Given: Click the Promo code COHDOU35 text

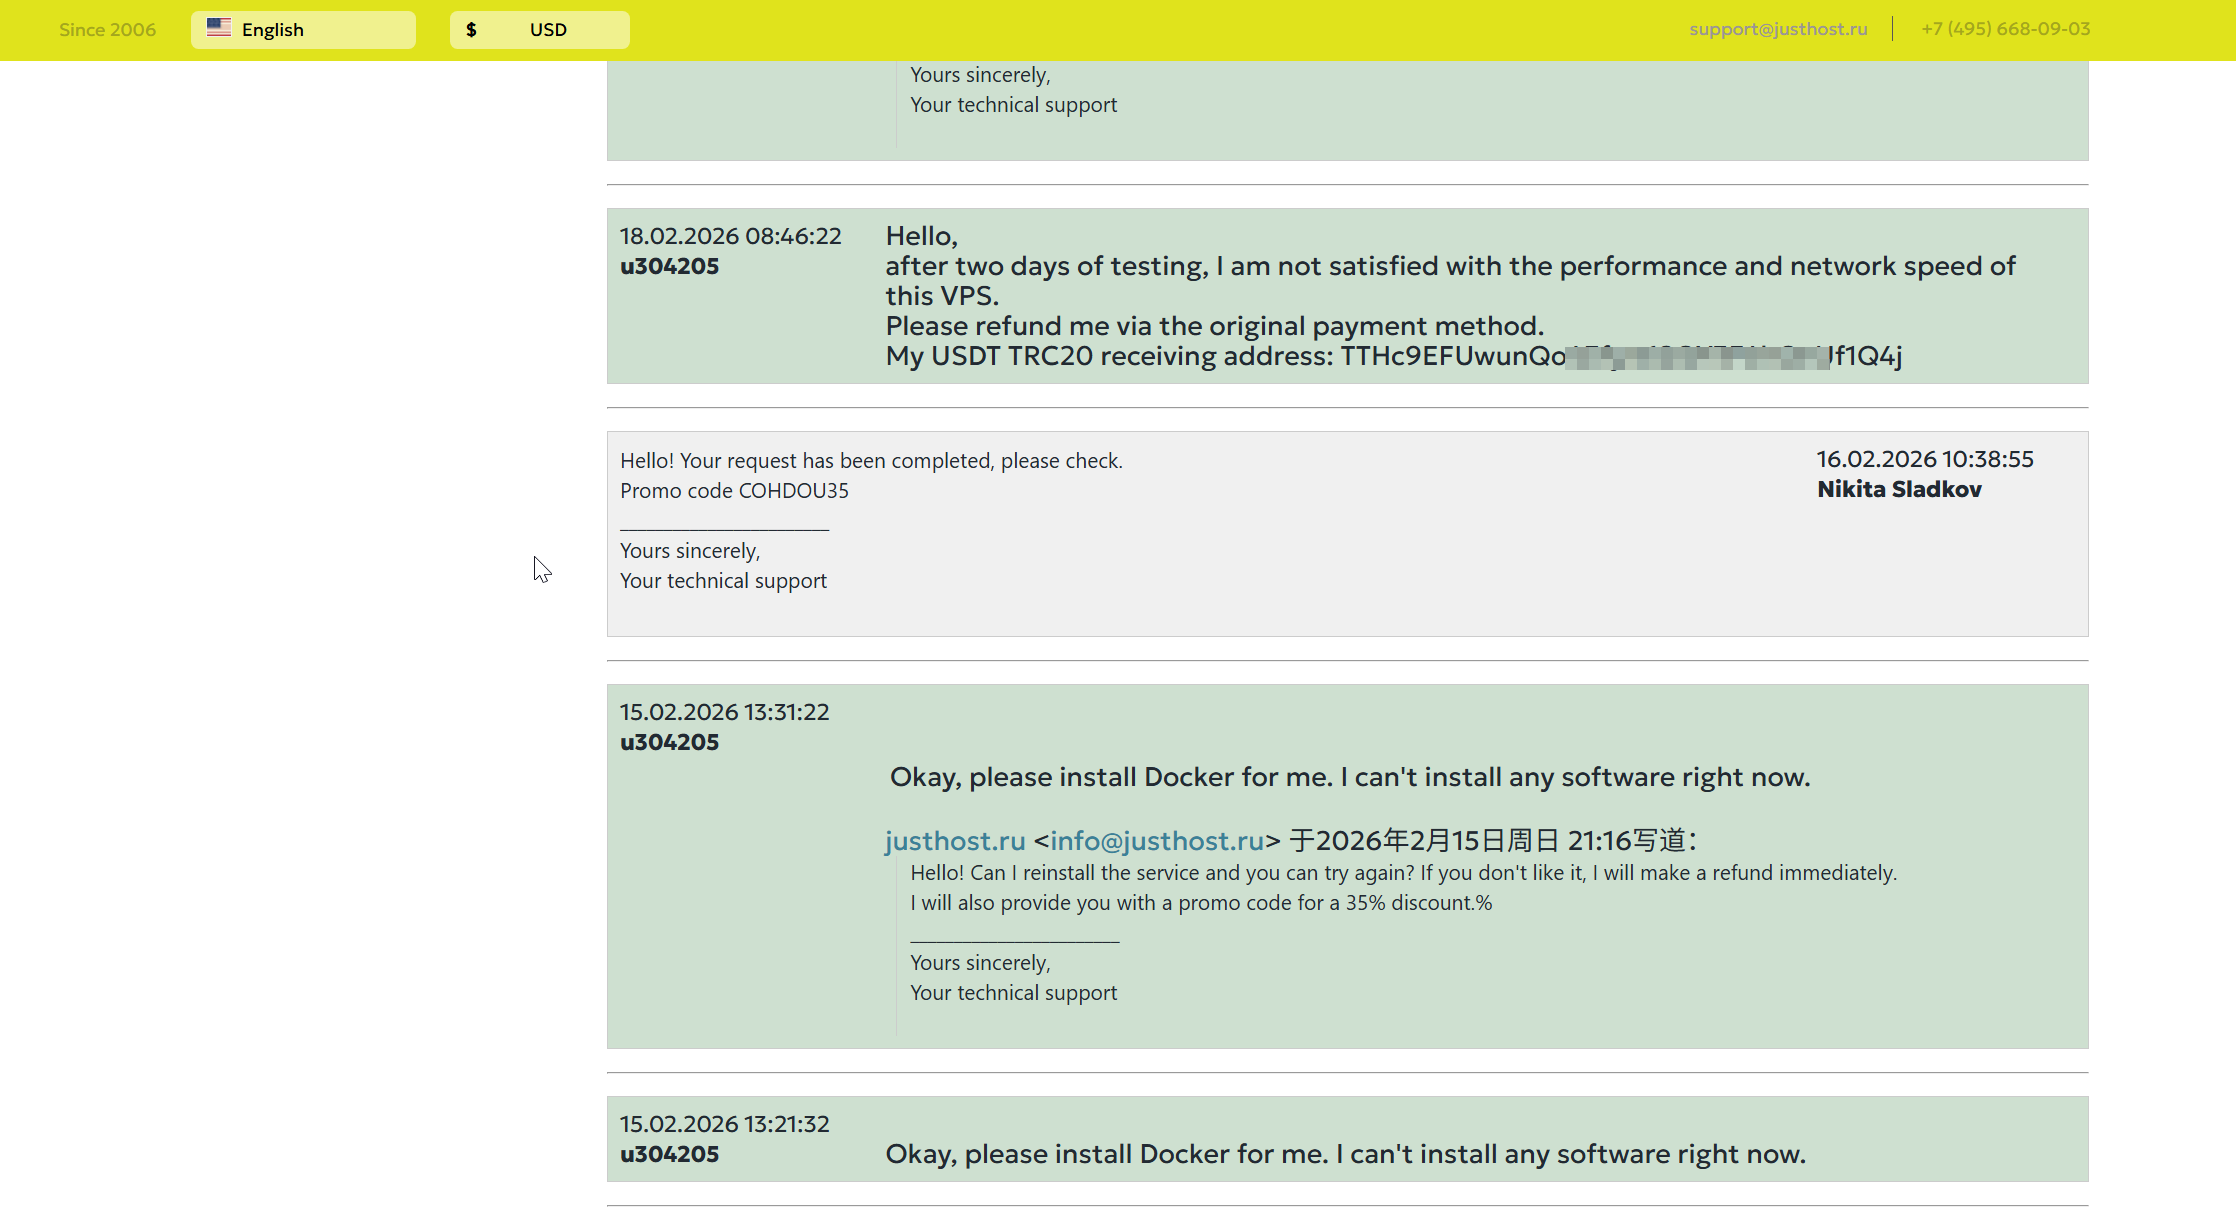Looking at the screenshot, I should [x=734, y=491].
